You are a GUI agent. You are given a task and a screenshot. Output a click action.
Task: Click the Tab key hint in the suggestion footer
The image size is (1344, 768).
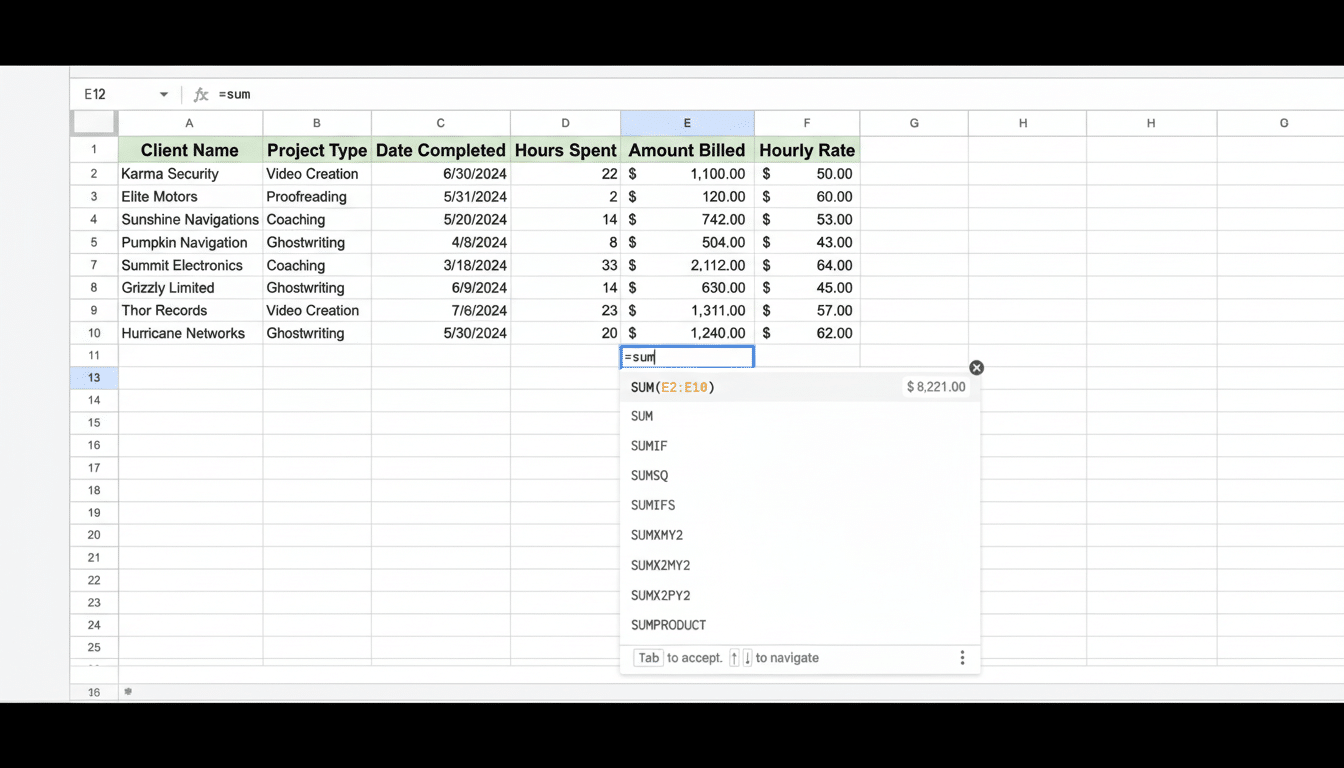648,657
